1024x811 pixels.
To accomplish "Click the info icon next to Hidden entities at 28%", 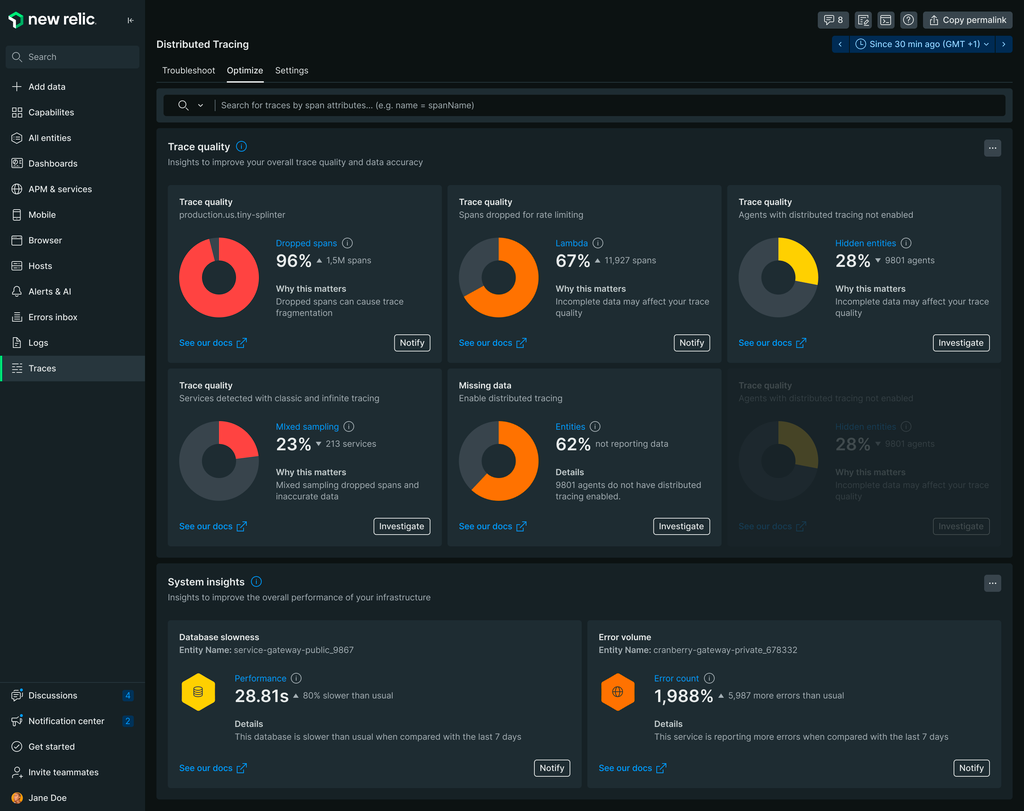I will (x=906, y=243).
